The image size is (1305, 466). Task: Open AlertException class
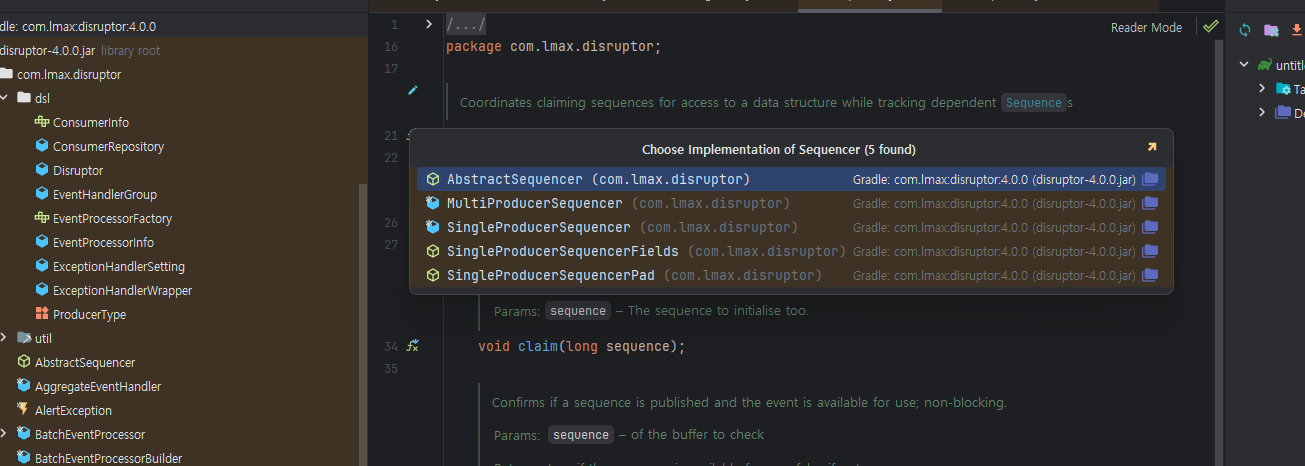(x=73, y=410)
